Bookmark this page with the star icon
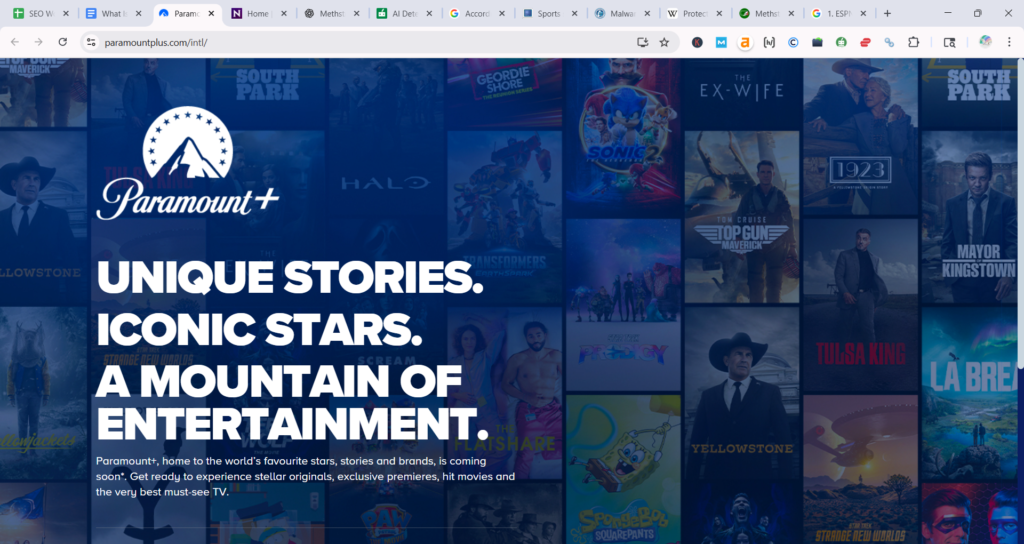The image size is (1024, 544). pyautogui.click(x=664, y=42)
